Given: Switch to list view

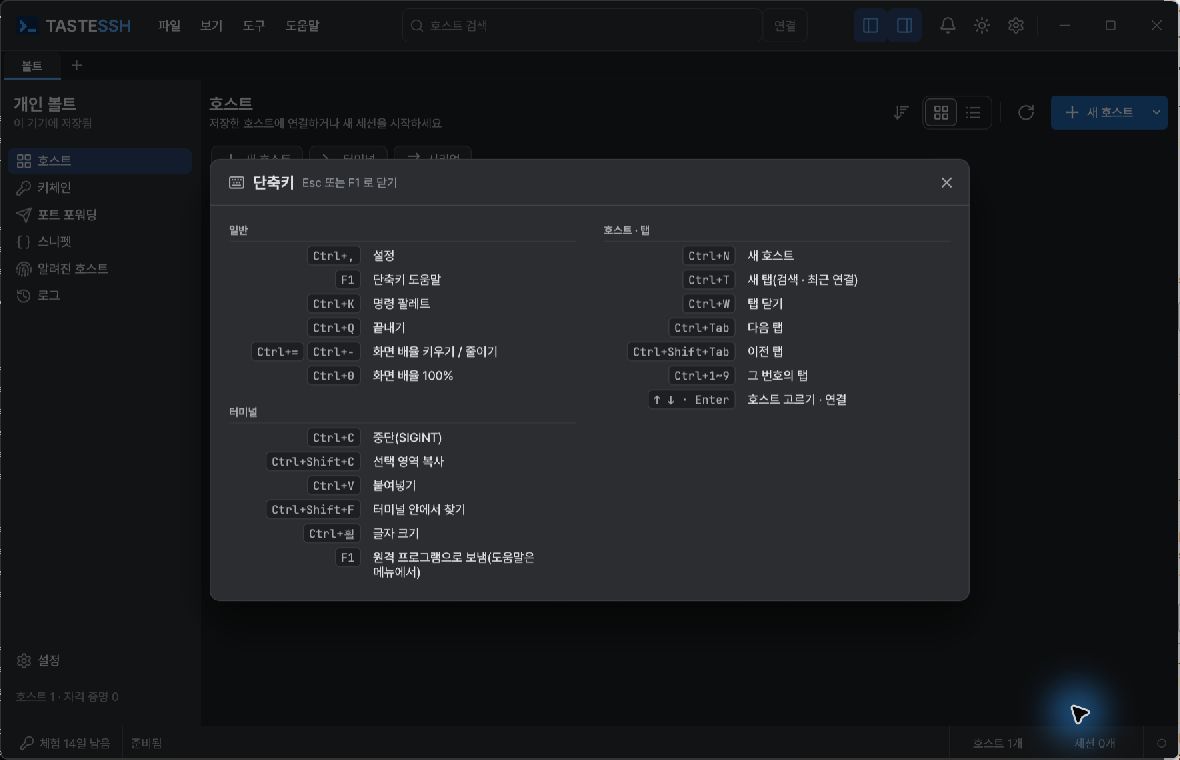Looking at the screenshot, I should click(x=973, y=113).
